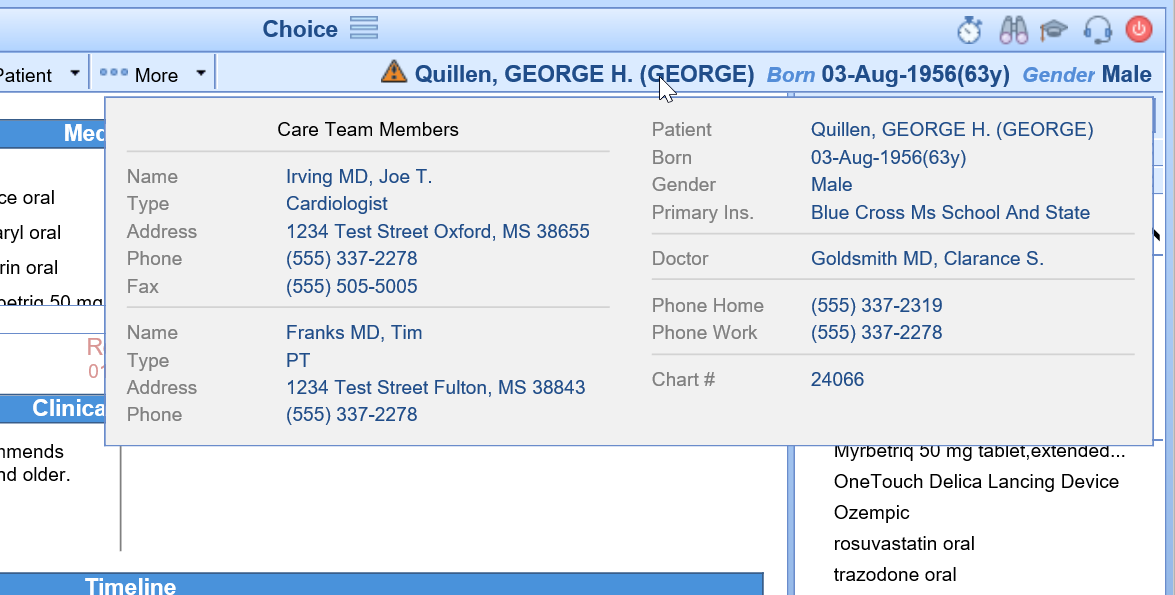
Task: Select rosuvastatin oral in list
Action: click(903, 544)
